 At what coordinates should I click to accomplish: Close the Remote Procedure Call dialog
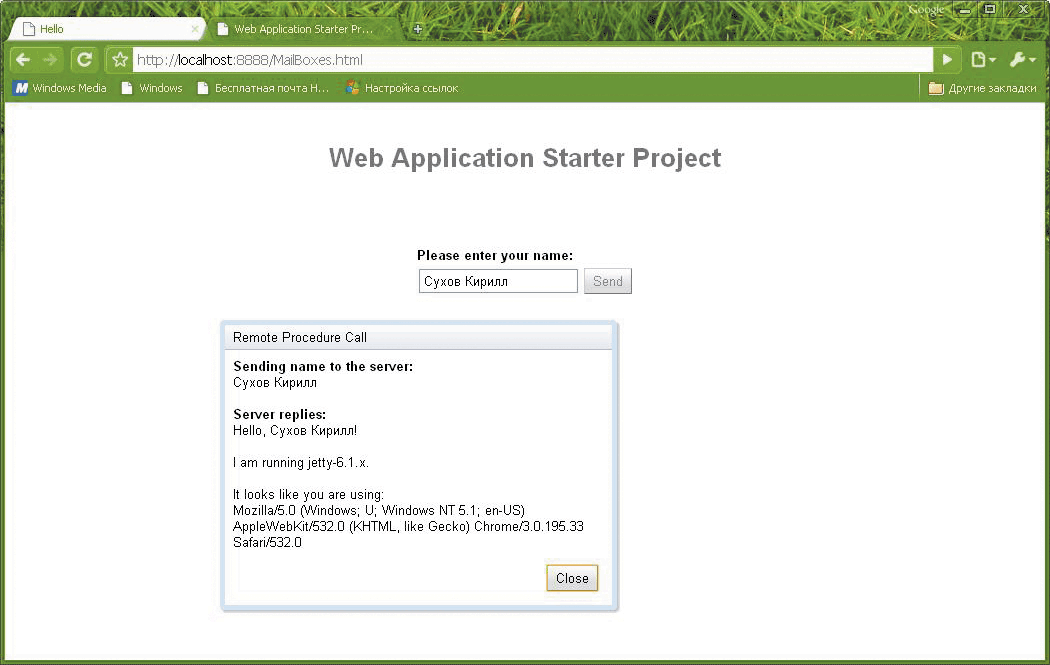(572, 578)
